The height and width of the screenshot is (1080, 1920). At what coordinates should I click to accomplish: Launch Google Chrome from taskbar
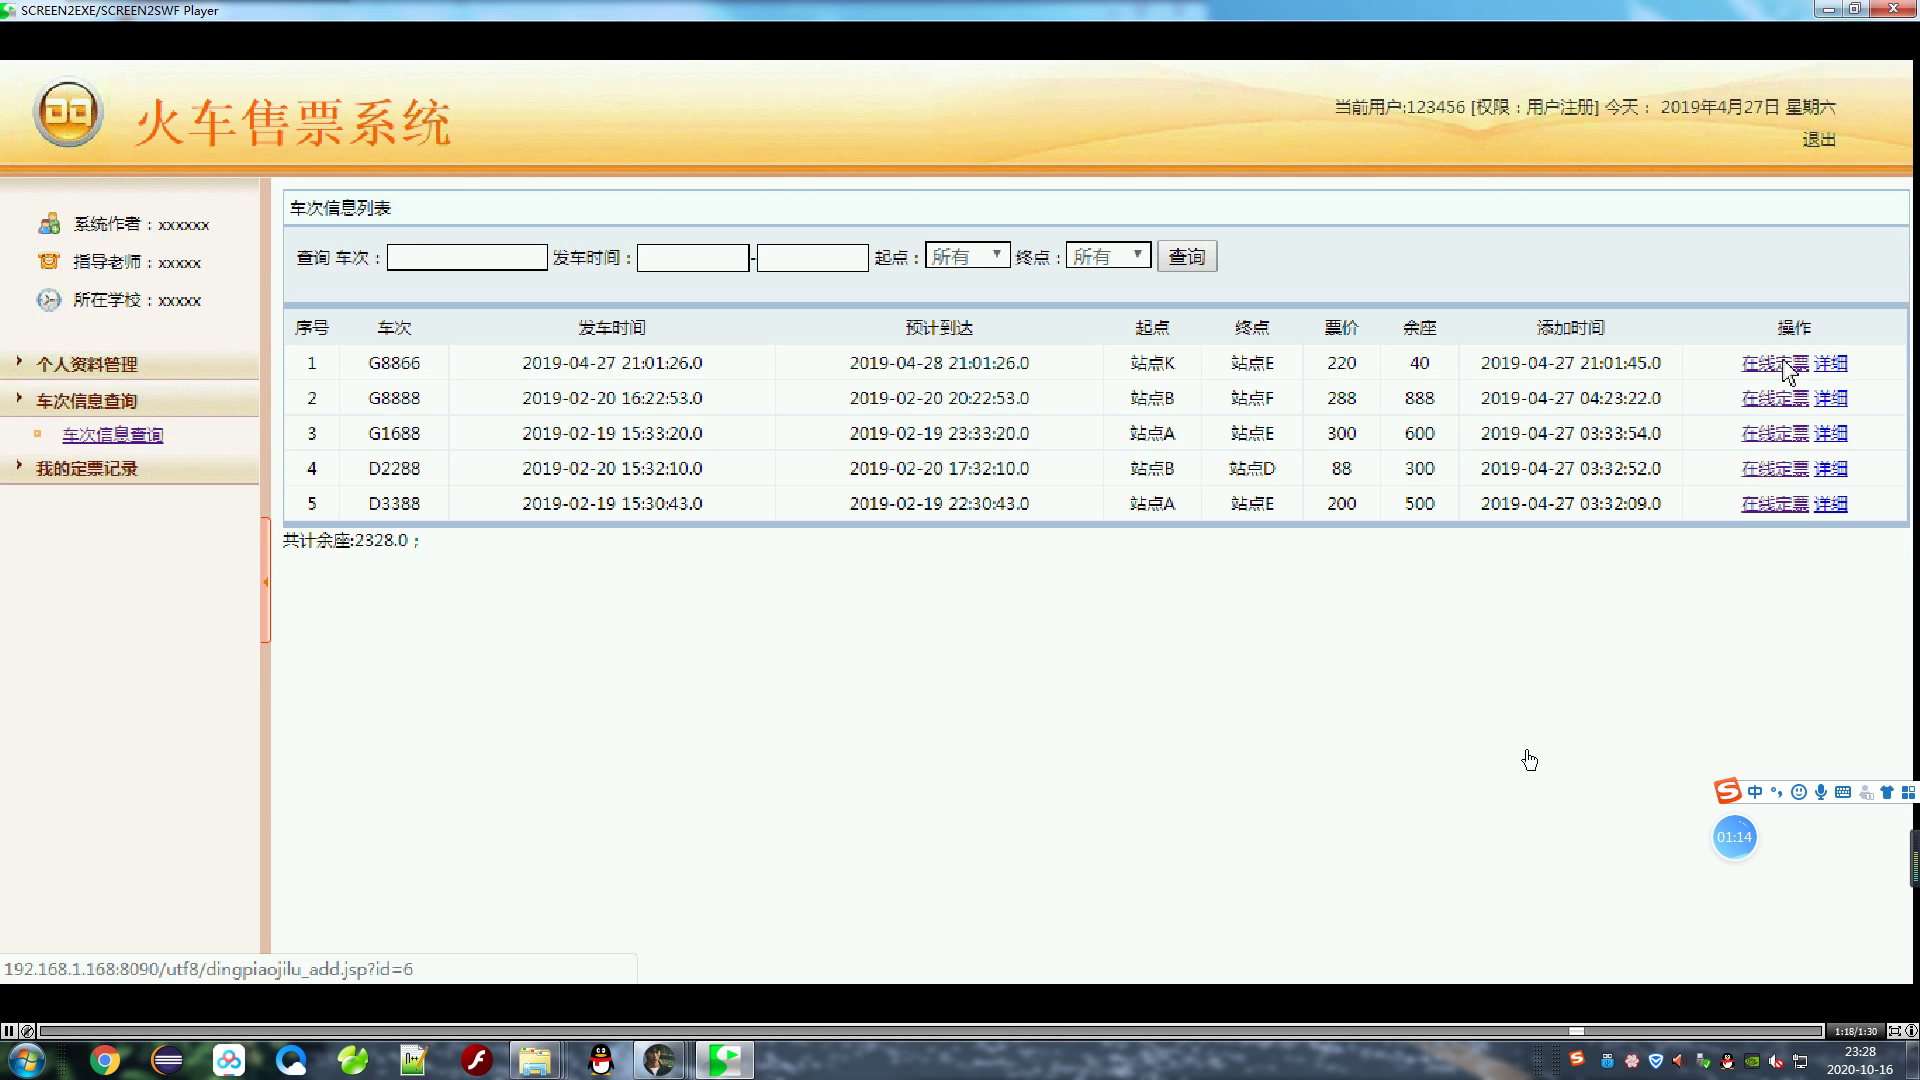(105, 1060)
